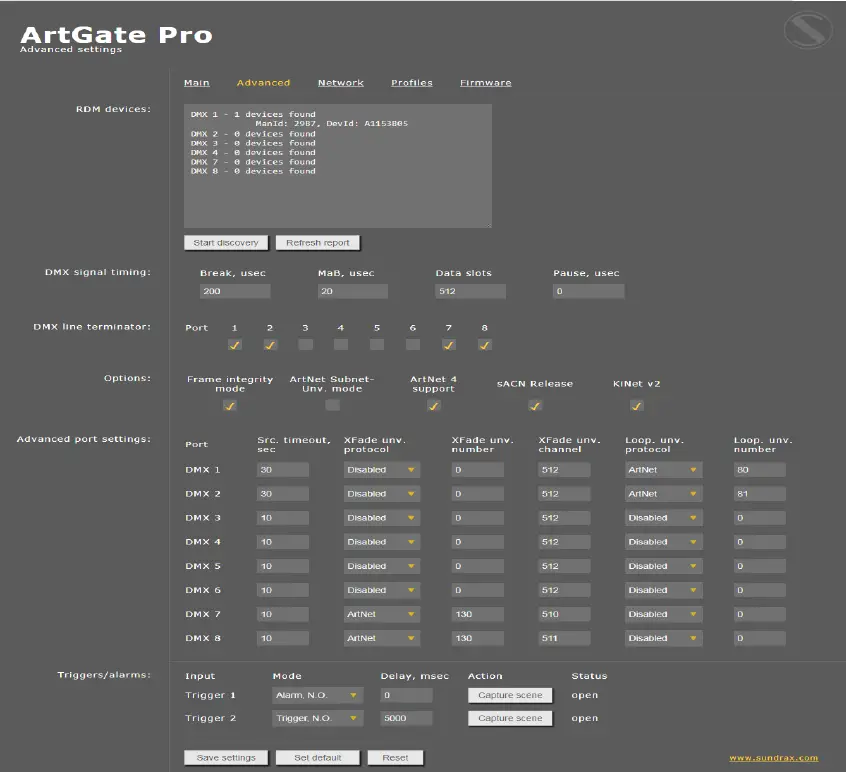Screen dimensions: 846x772
Task: Click DMX 5 Loop unv. number field
Action: 760,566
